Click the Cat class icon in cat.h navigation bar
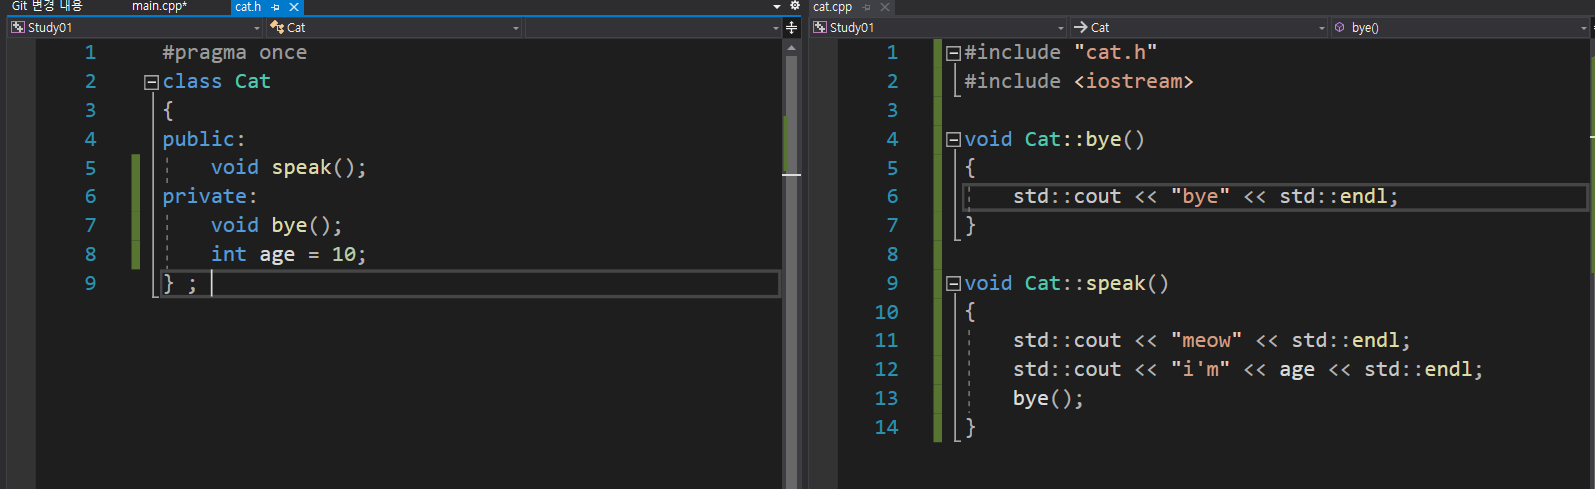 coord(277,28)
